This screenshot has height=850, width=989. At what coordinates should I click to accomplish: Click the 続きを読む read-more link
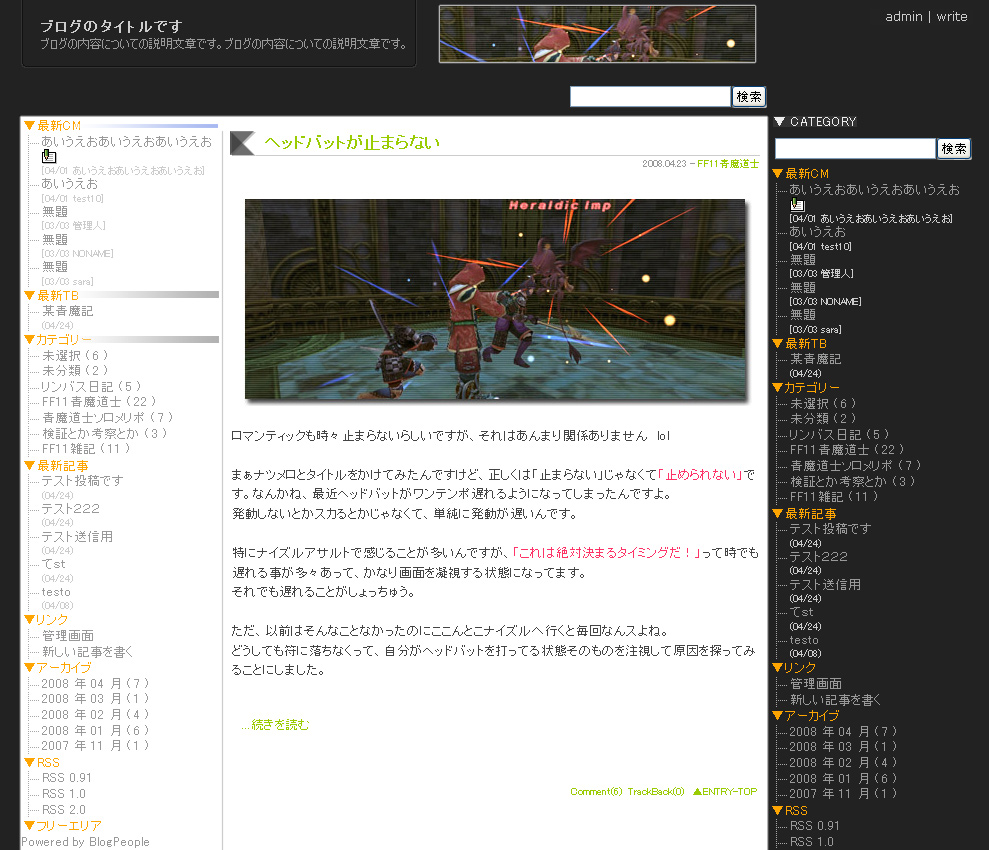(x=275, y=725)
